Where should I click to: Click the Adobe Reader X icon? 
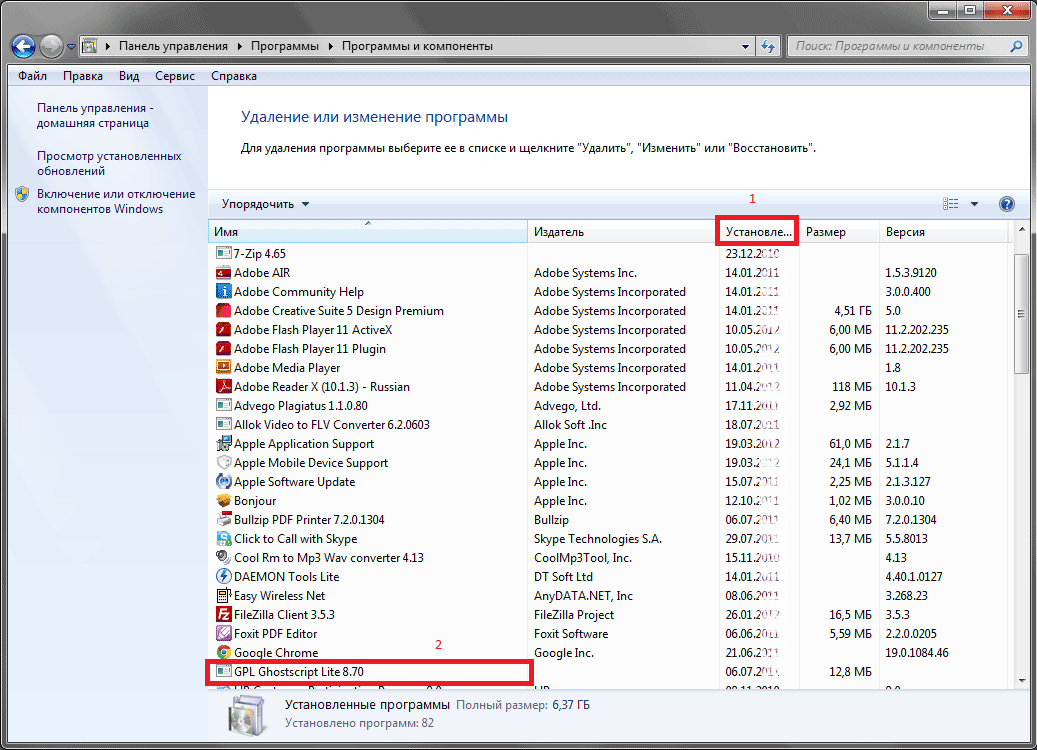point(224,387)
